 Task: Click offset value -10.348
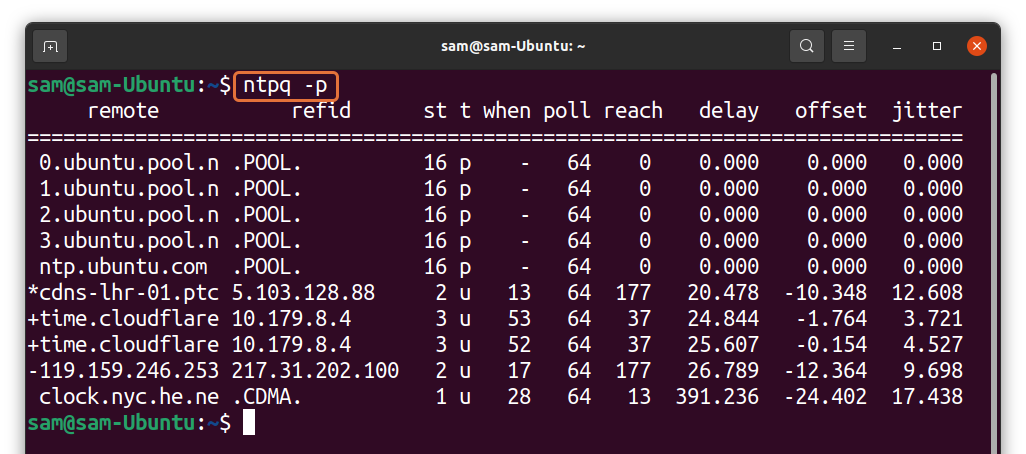[824, 292]
